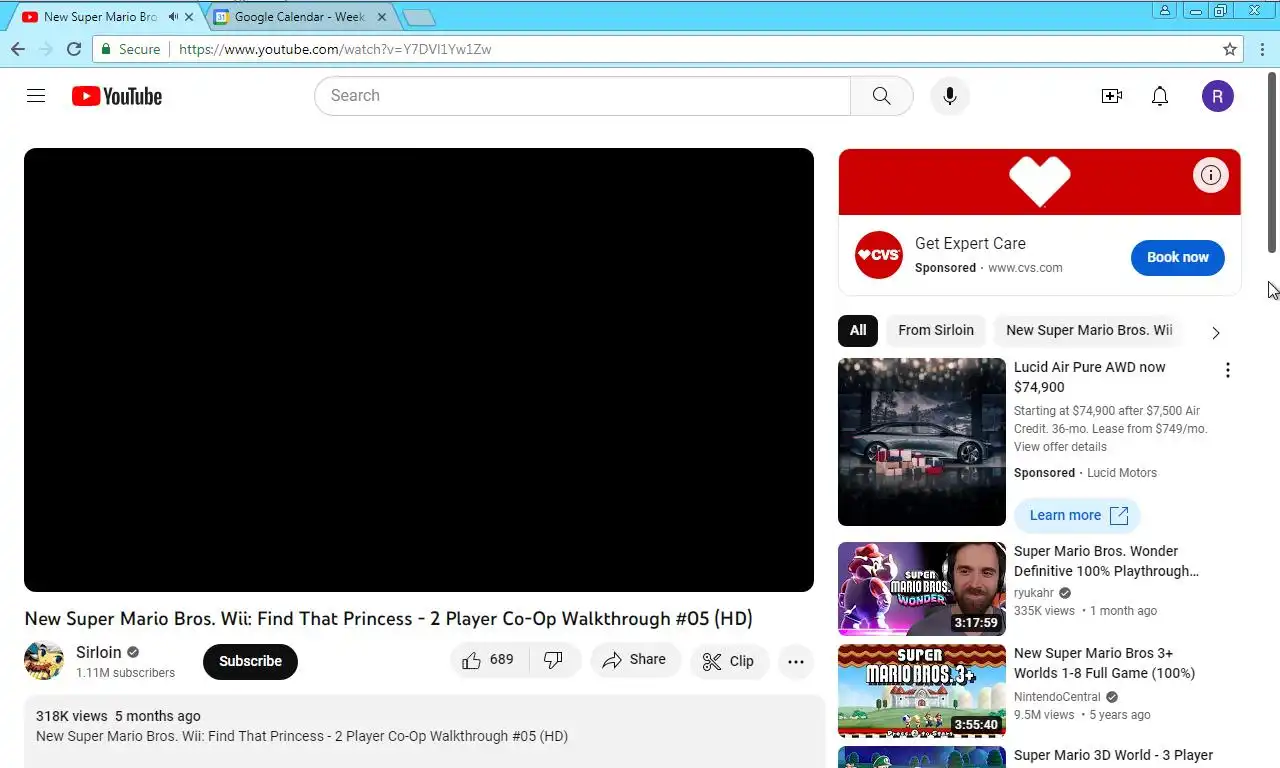Image resolution: width=1280 pixels, height=768 pixels.
Task: Bookmark this page with the star
Action: click(1230, 49)
